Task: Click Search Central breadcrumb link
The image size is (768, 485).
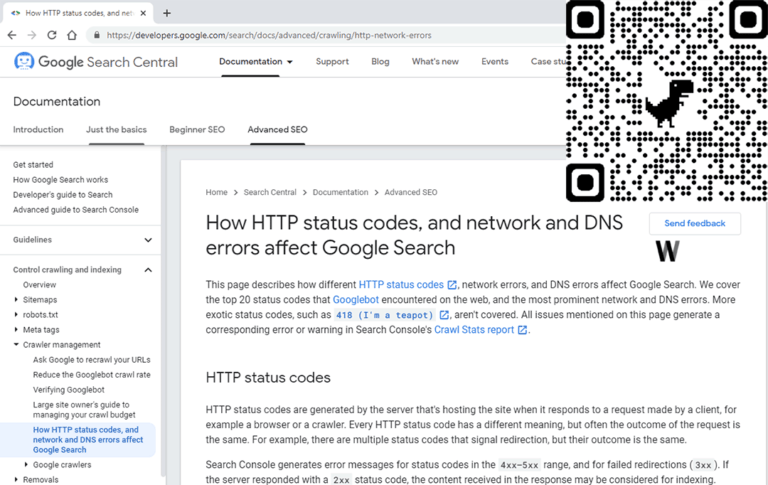Action: pos(270,192)
